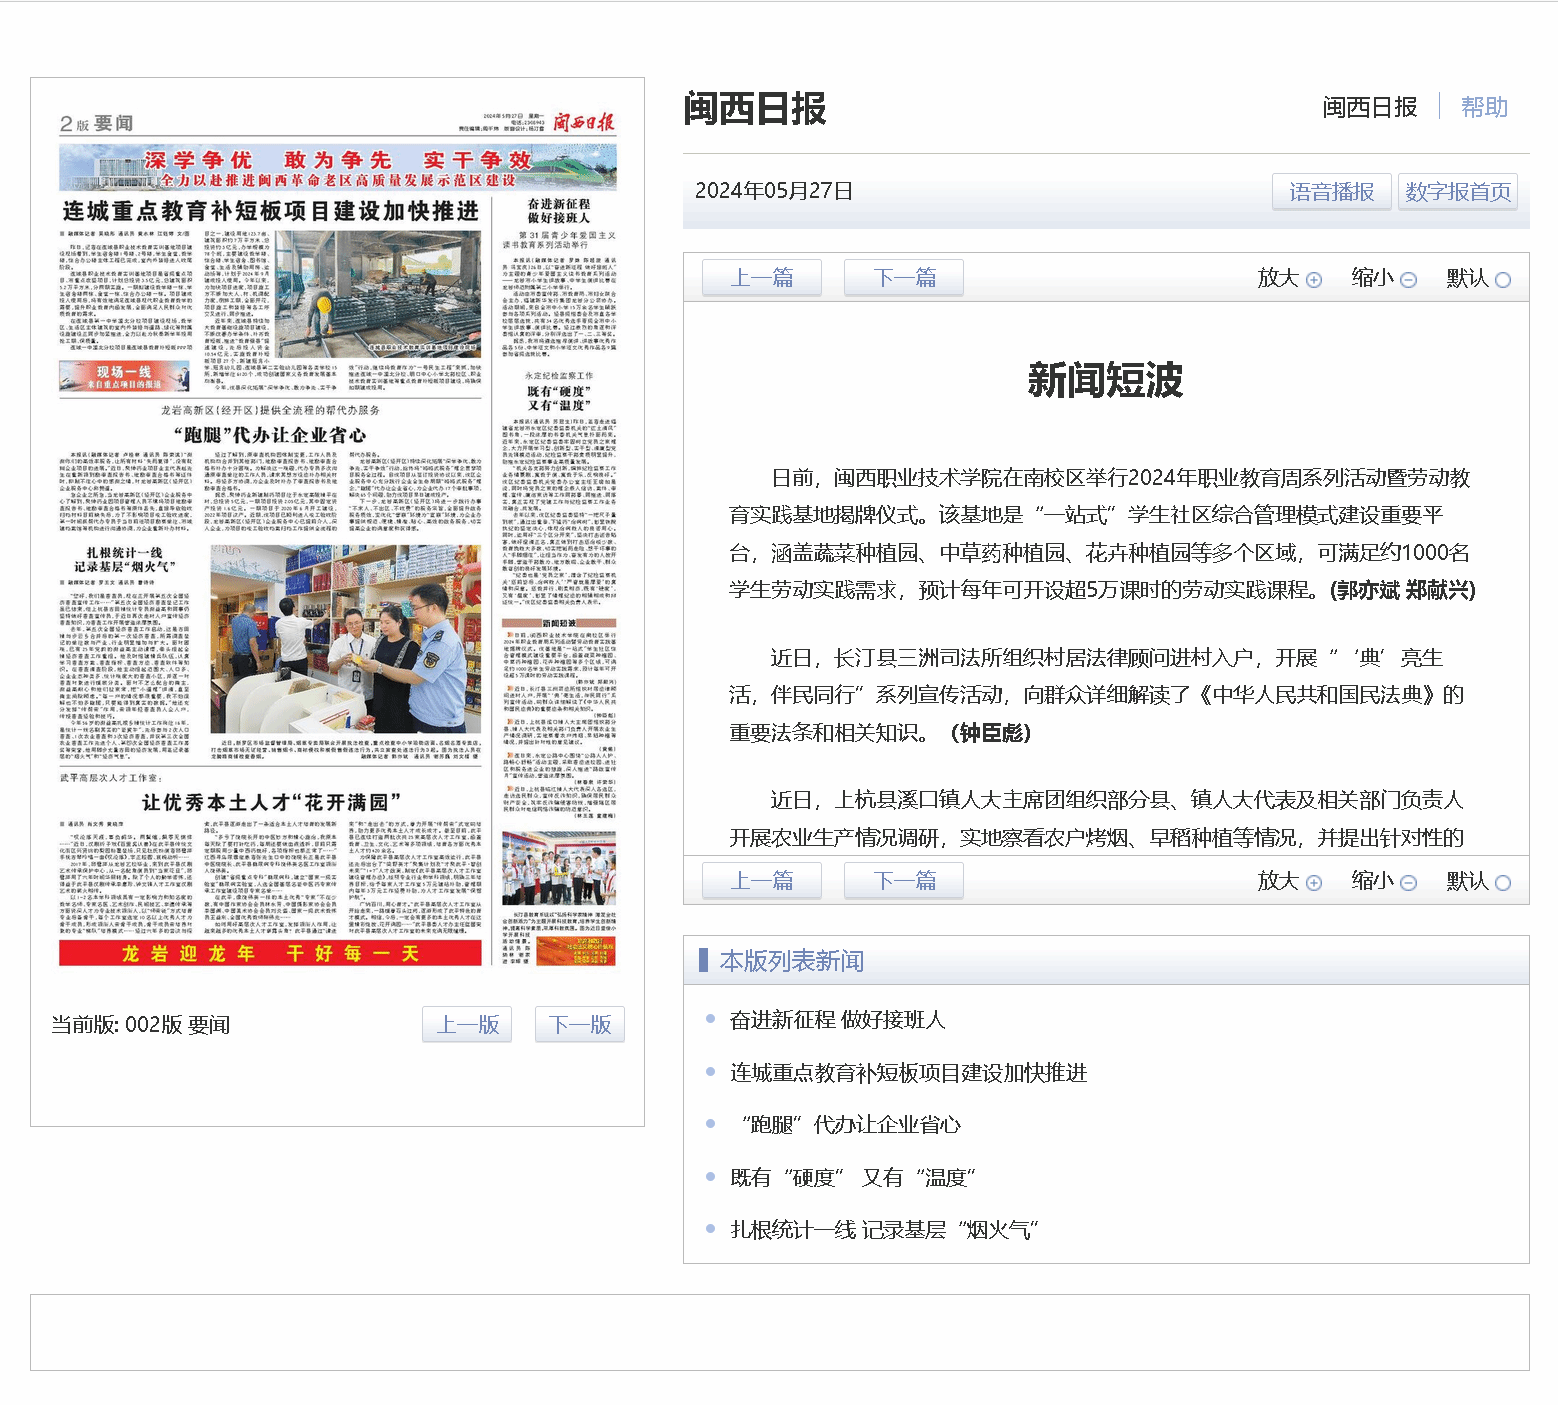This screenshot has height=1405, width=1558.
Task: Click the newspaper page 2 thumbnail image
Action: tap(338, 540)
